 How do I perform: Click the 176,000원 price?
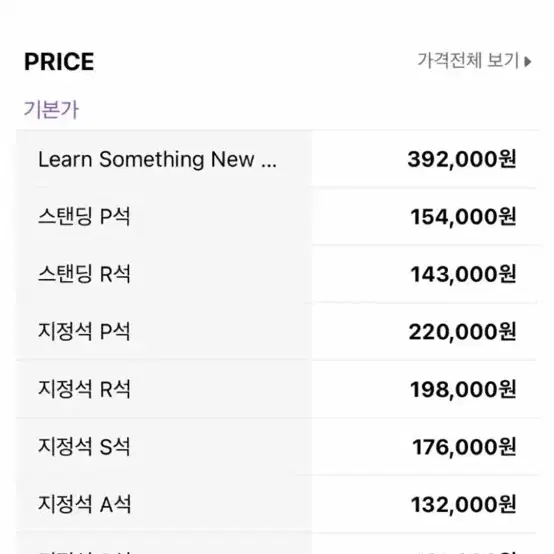pos(464,447)
